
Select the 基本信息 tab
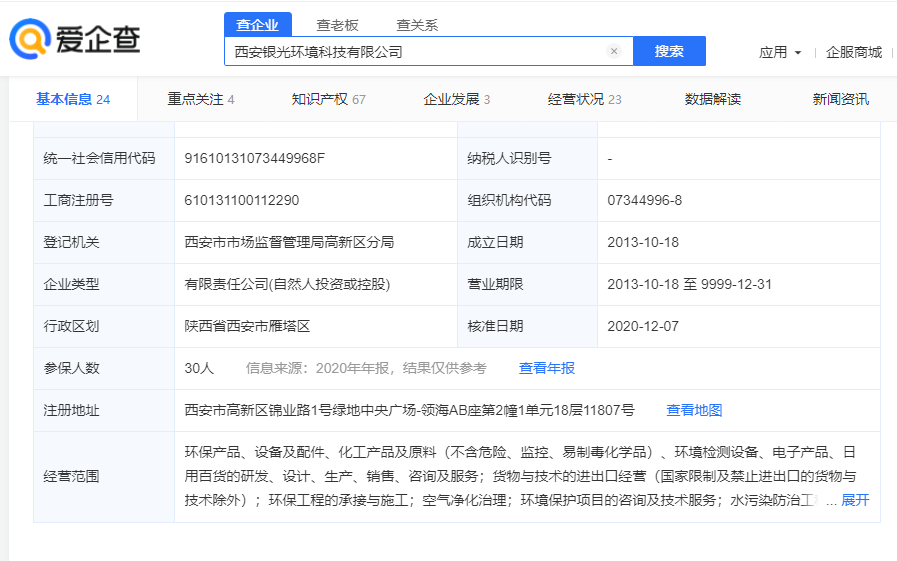coord(72,99)
